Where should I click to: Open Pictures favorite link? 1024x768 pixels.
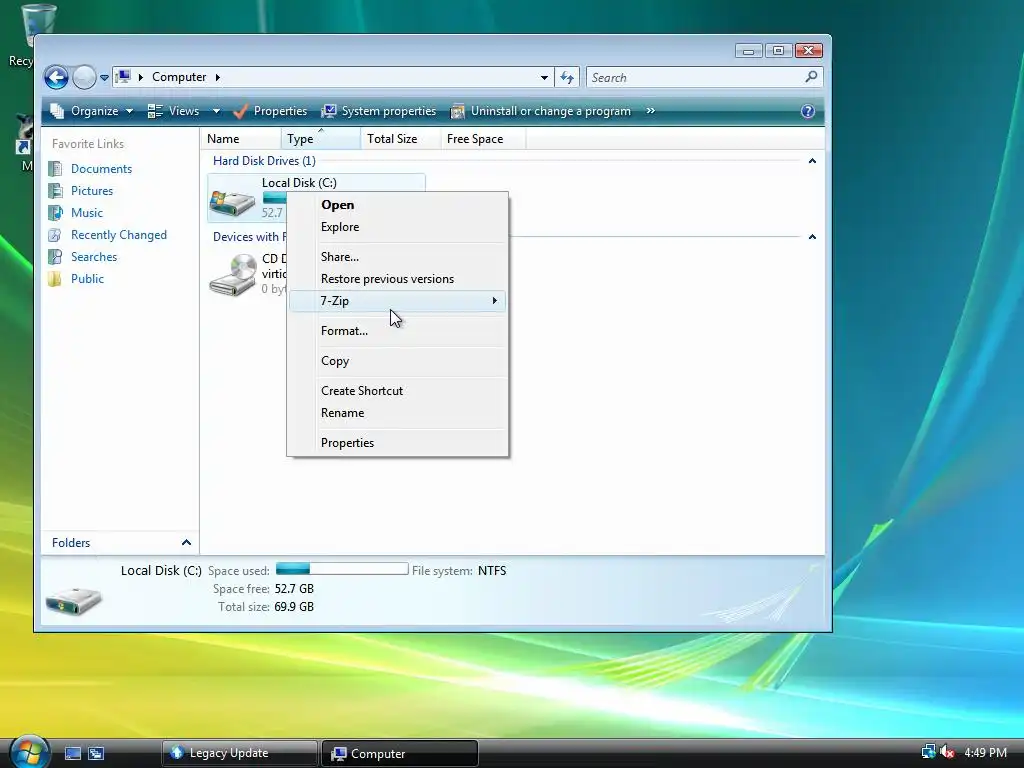(x=92, y=191)
